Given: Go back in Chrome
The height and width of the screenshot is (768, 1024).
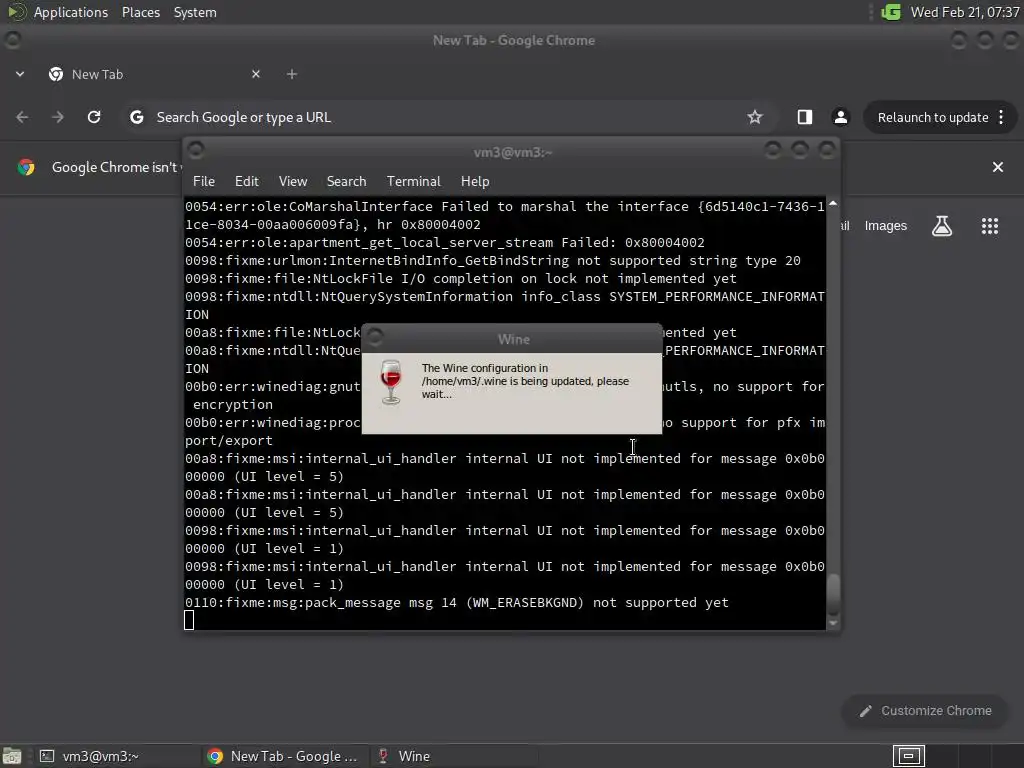Looking at the screenshot, I should (22, 117).
